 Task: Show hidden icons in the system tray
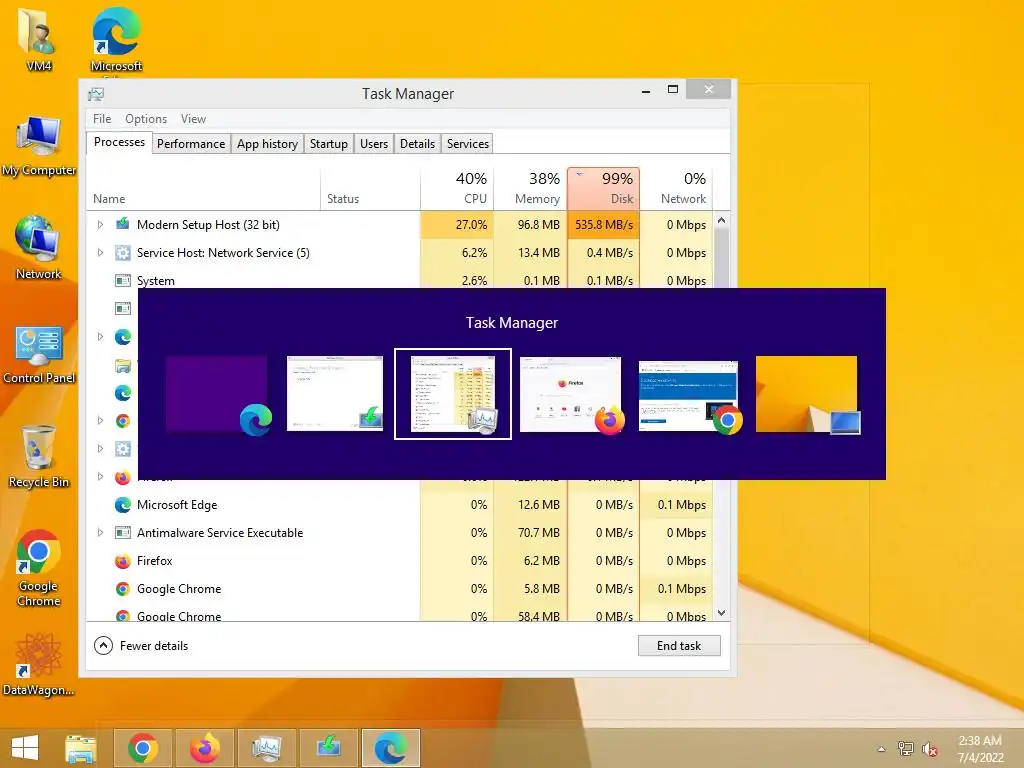(x=881, y=749)
